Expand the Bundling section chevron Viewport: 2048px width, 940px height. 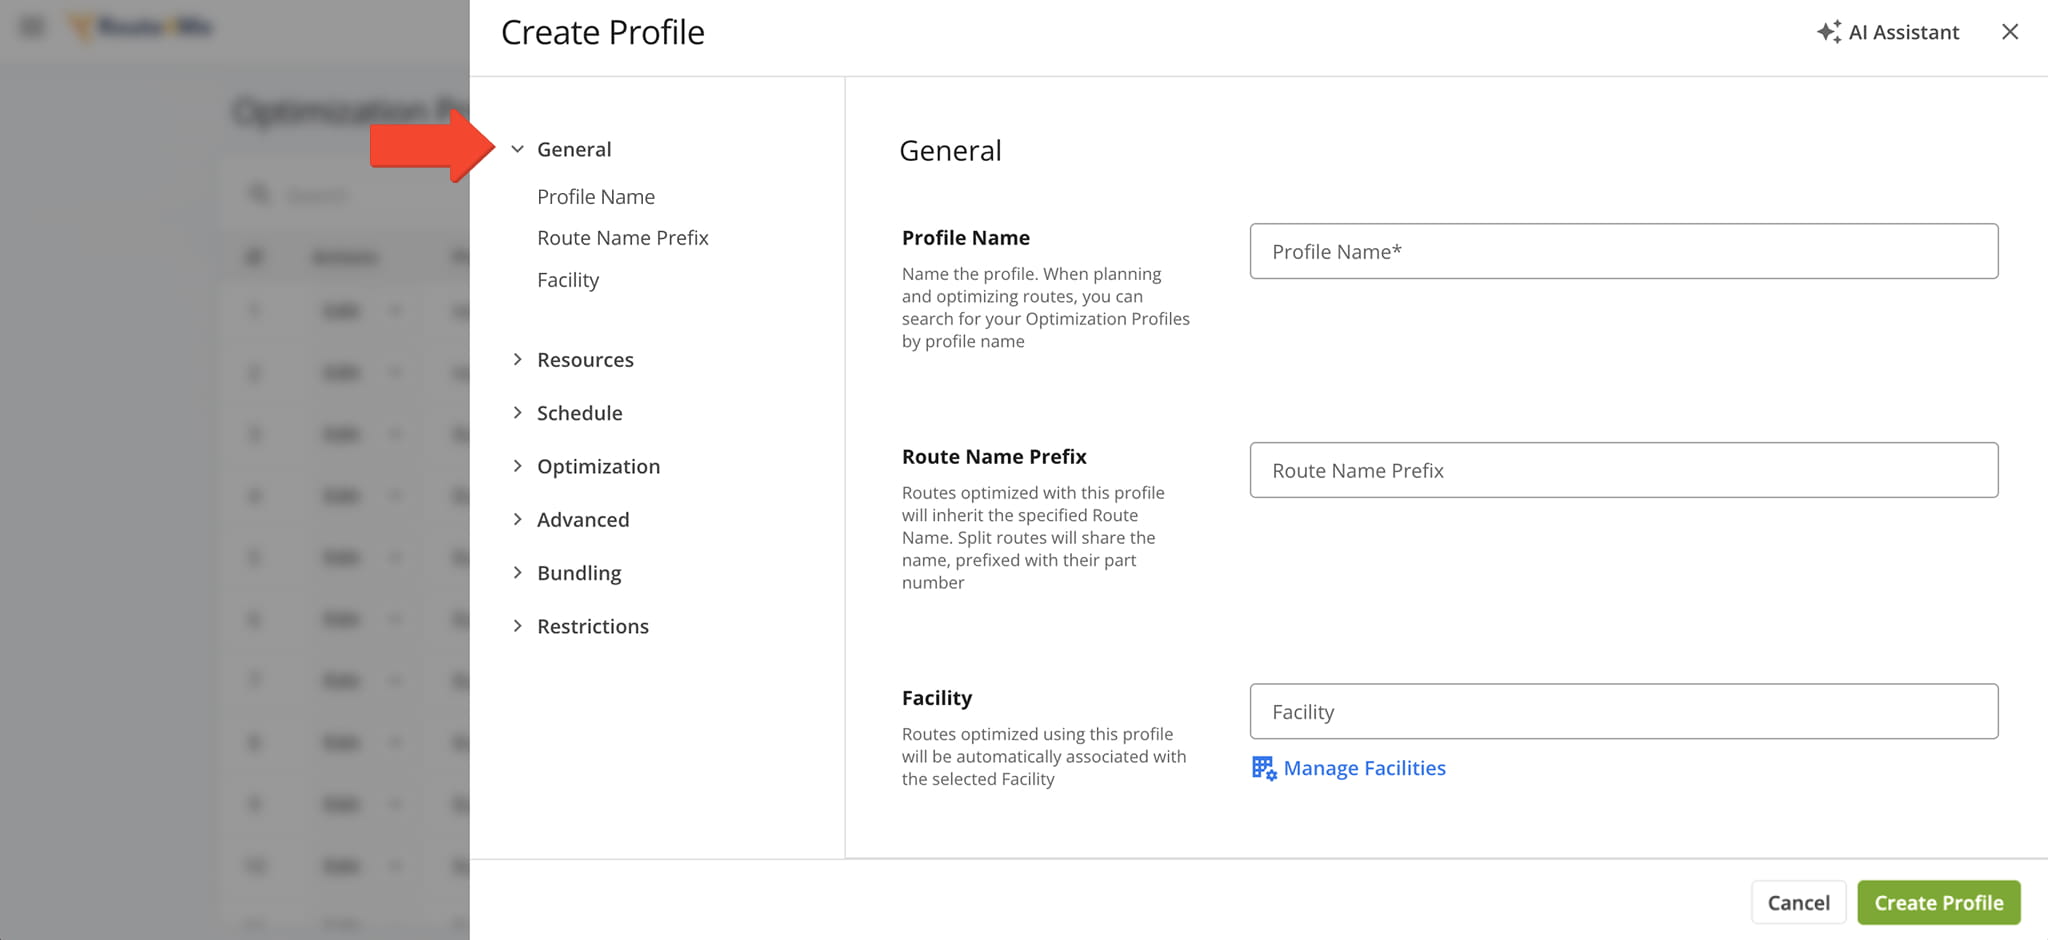pos(517,572)
